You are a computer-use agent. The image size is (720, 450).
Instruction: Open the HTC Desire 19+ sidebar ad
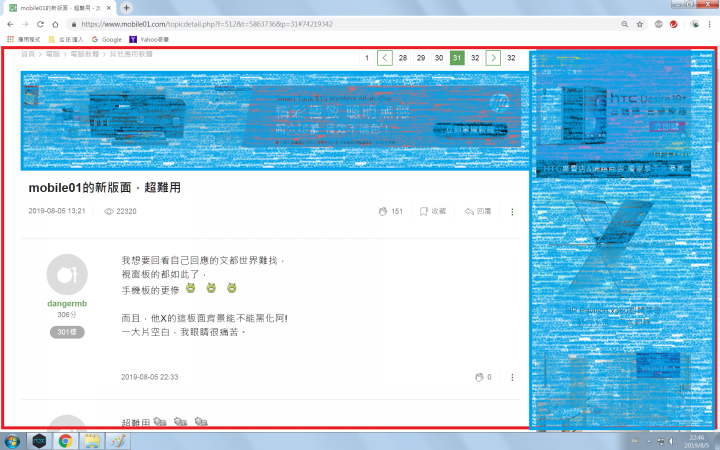613,114
